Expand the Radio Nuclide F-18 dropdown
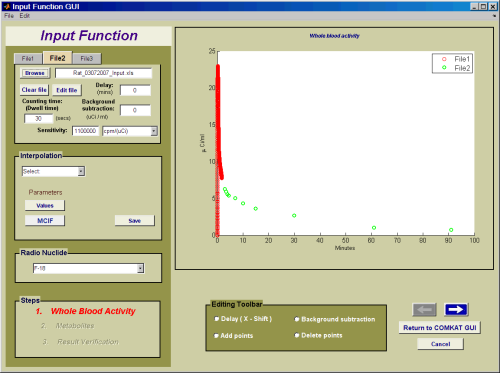This screenshot has width=500, height=373. tap(89, 268)
